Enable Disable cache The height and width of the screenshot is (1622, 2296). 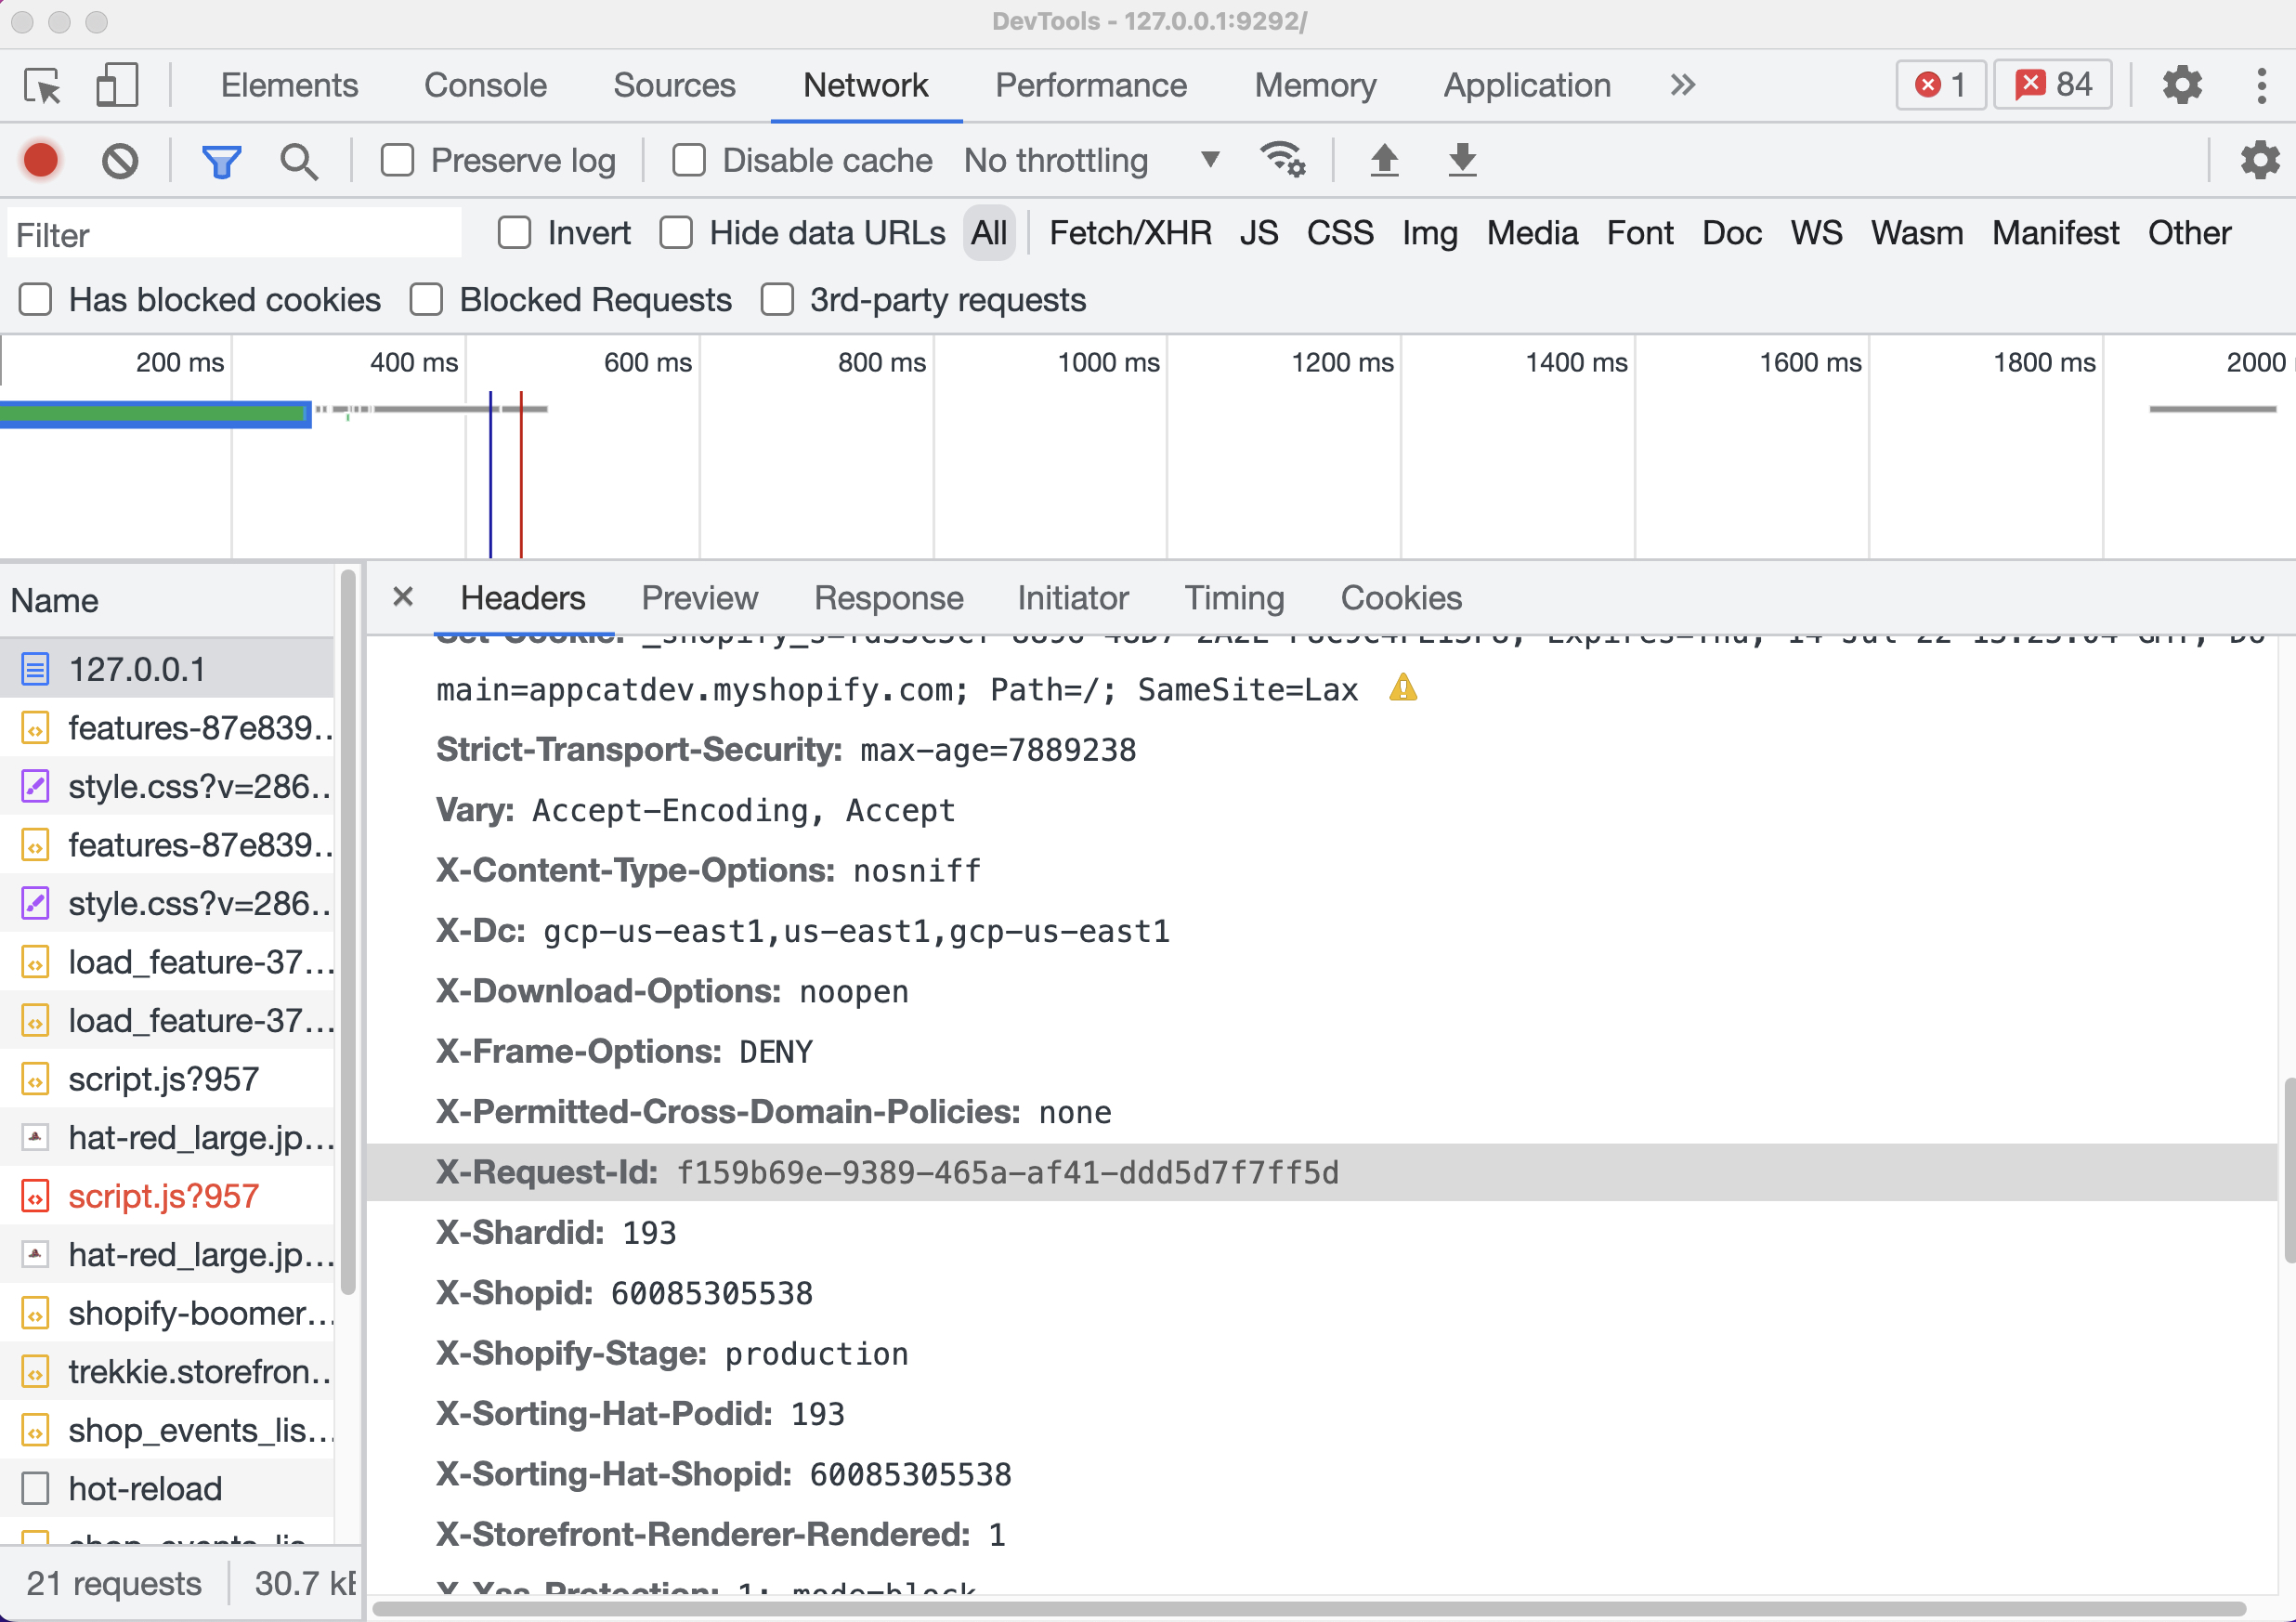[688, 160]
